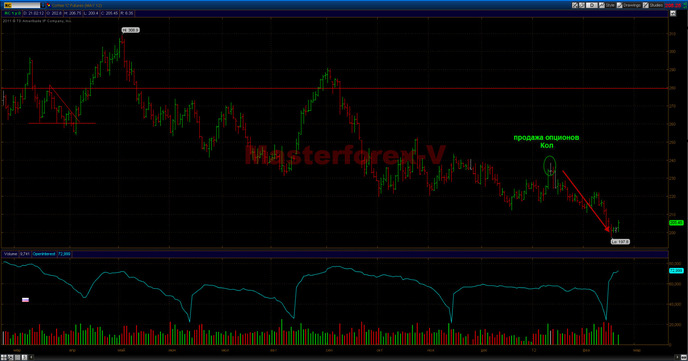Click the colored dots link icon by symbol
This screenshot has height=361, width=688.
point(49,5)
